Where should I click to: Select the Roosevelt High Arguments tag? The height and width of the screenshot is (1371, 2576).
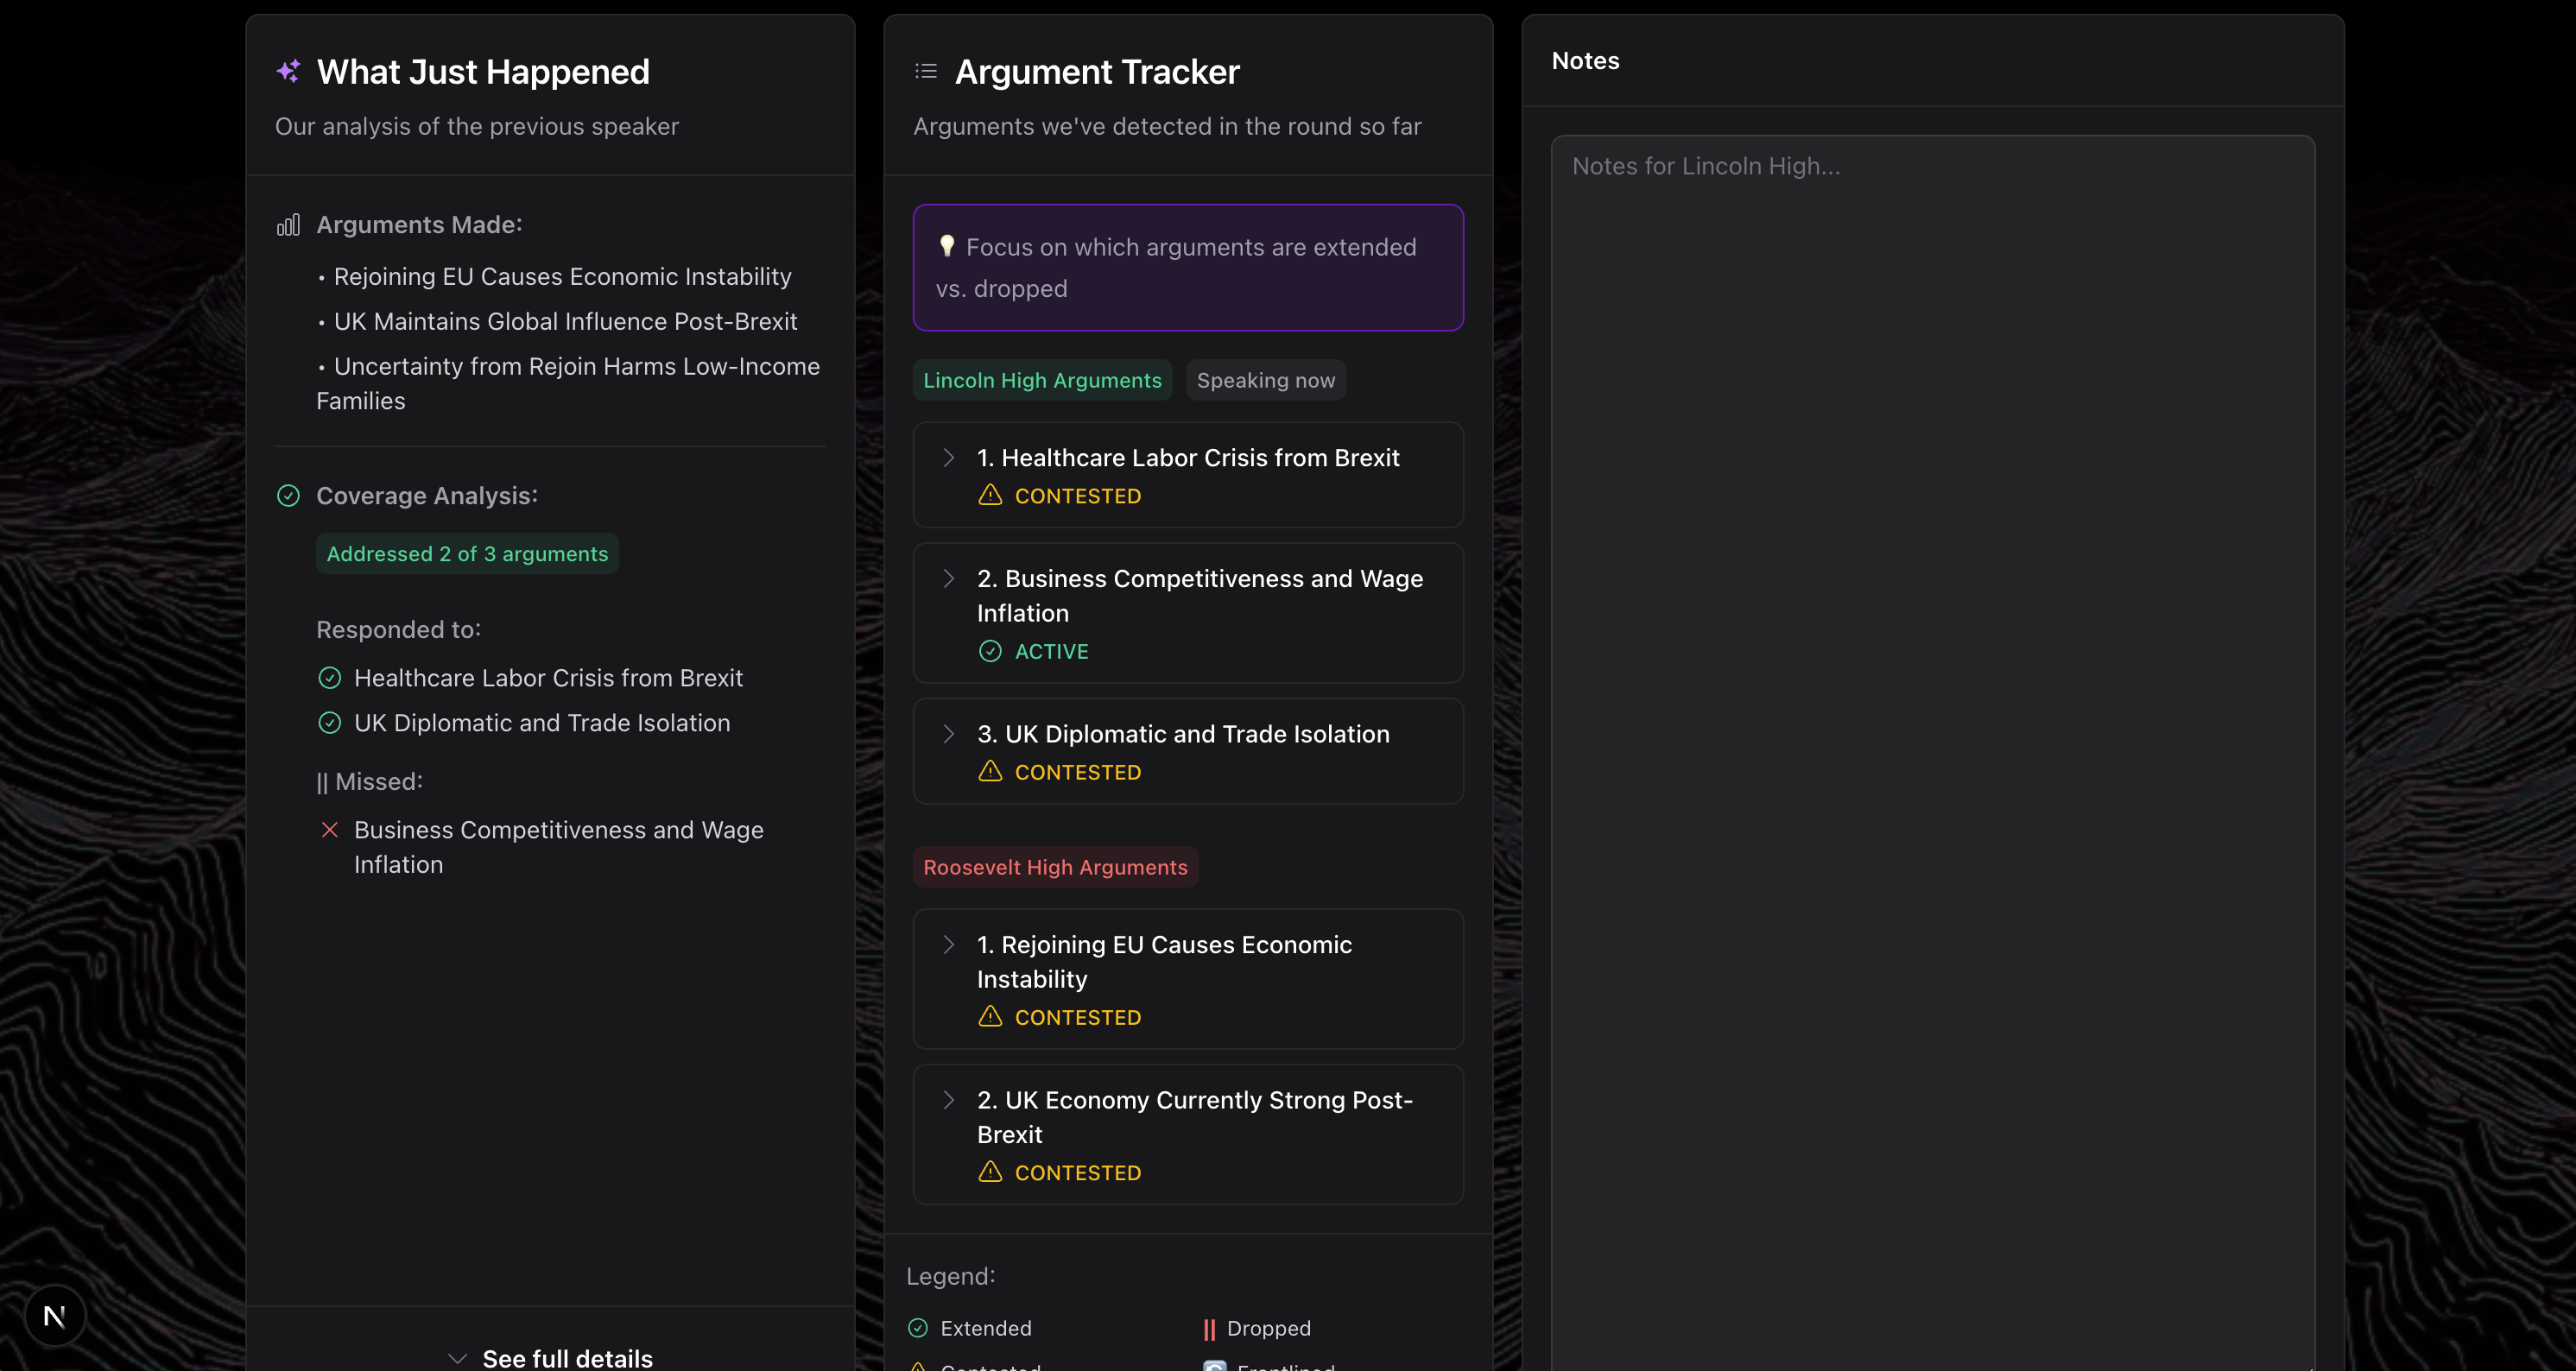point(1055,867)
